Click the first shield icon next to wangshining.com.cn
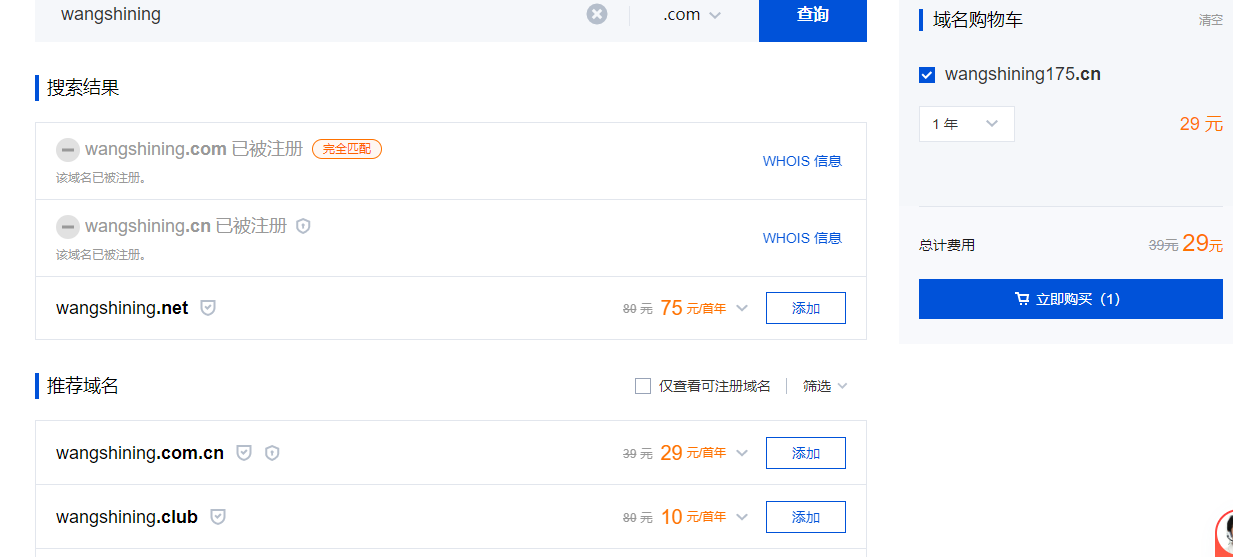Viewport: 1233px width, 557px height. 244,453
